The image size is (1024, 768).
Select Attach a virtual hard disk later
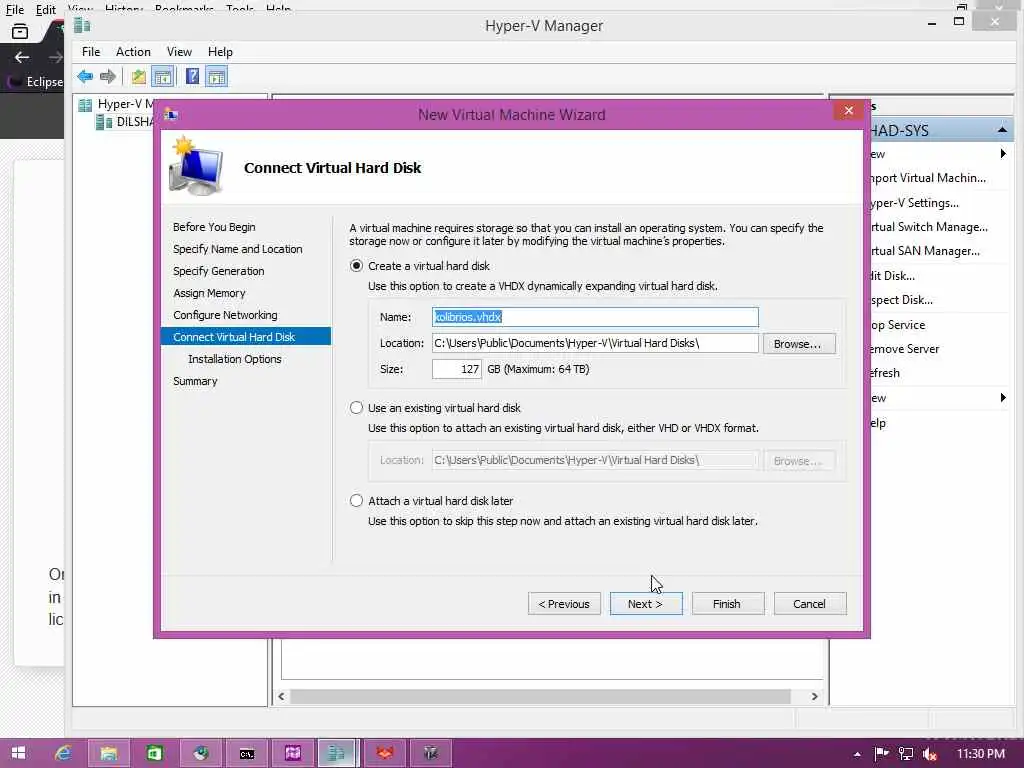(356, 501)
